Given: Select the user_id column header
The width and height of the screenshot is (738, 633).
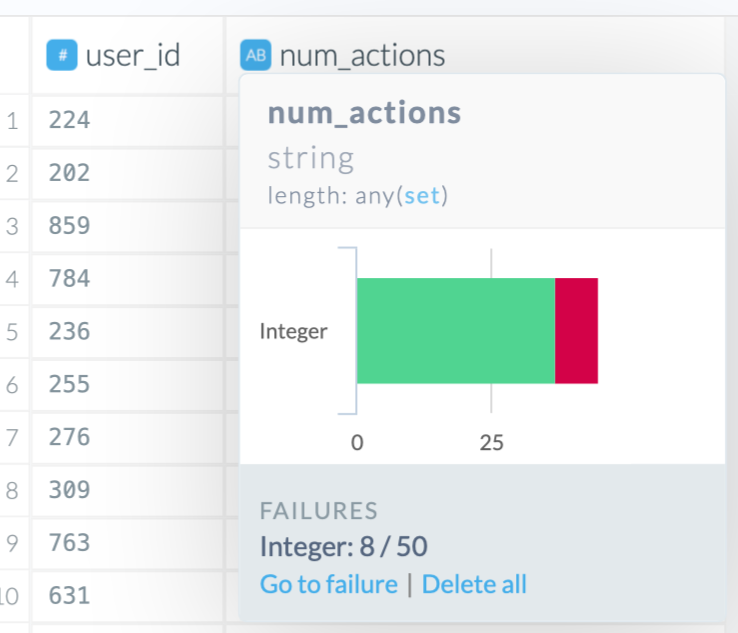Looking at the screenshot, I should pos(132,55).
